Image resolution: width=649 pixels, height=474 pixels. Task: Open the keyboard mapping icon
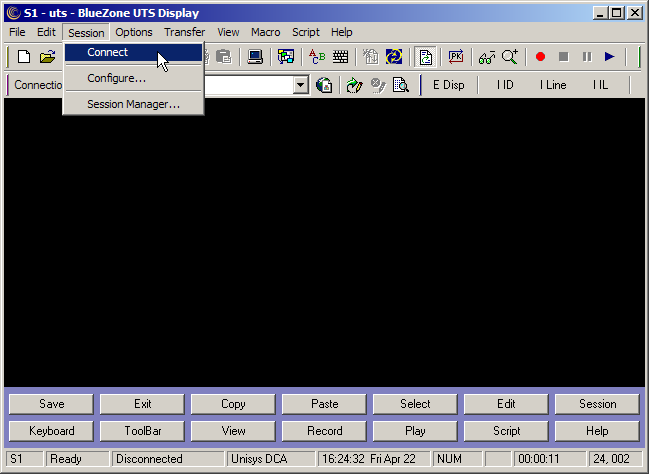click(x=341, y=57)
